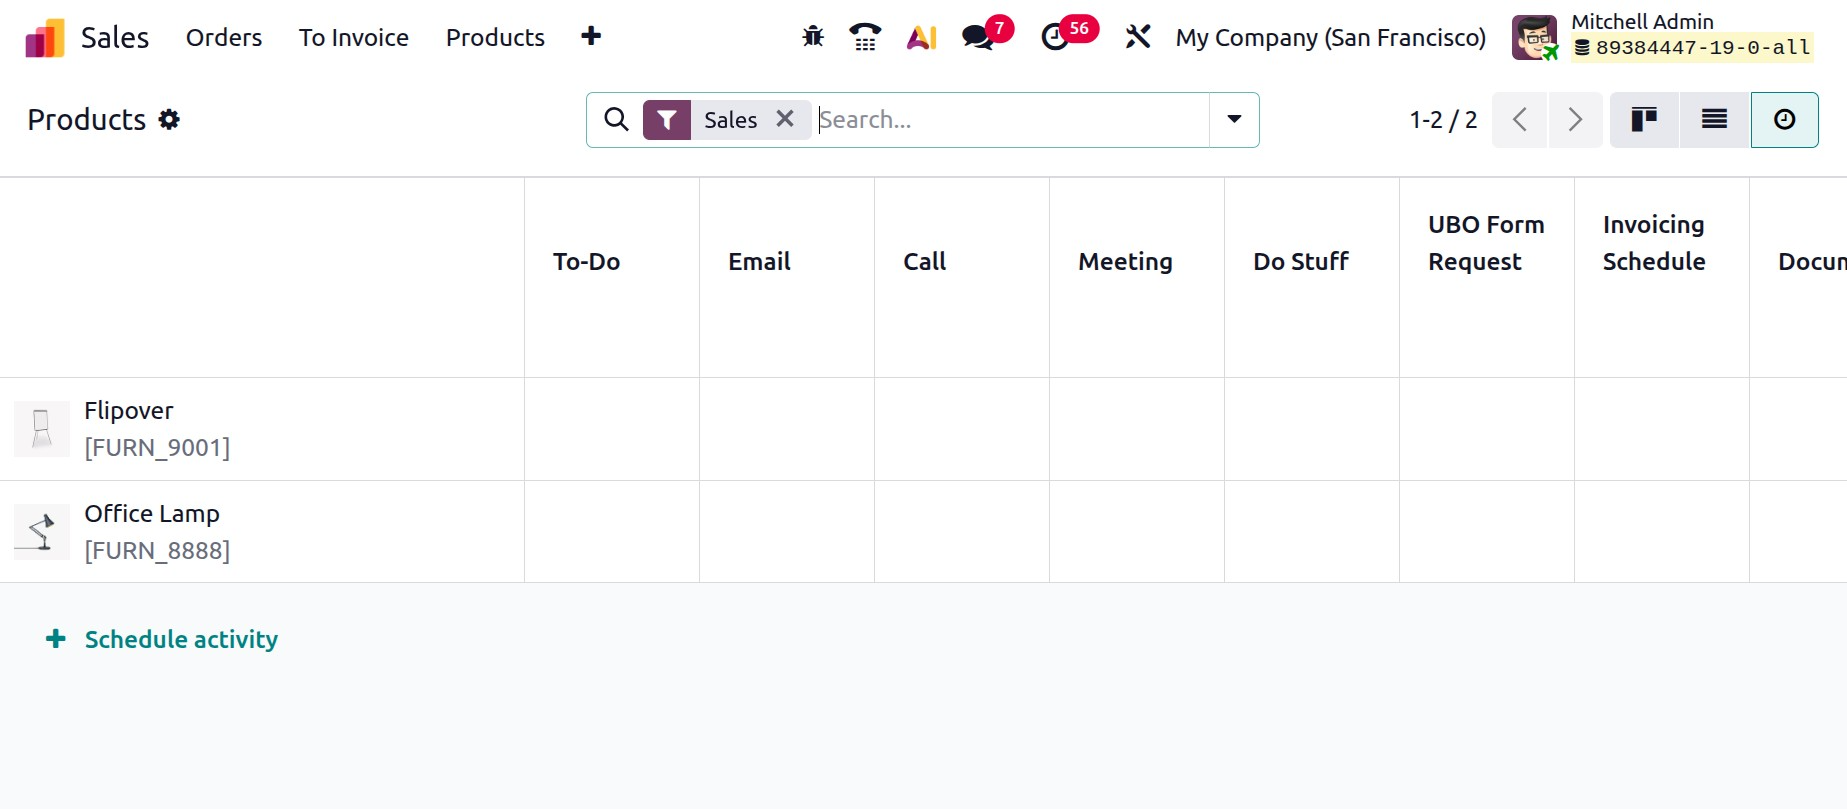Open the activities clock icon

click(x=1055, y=37)
